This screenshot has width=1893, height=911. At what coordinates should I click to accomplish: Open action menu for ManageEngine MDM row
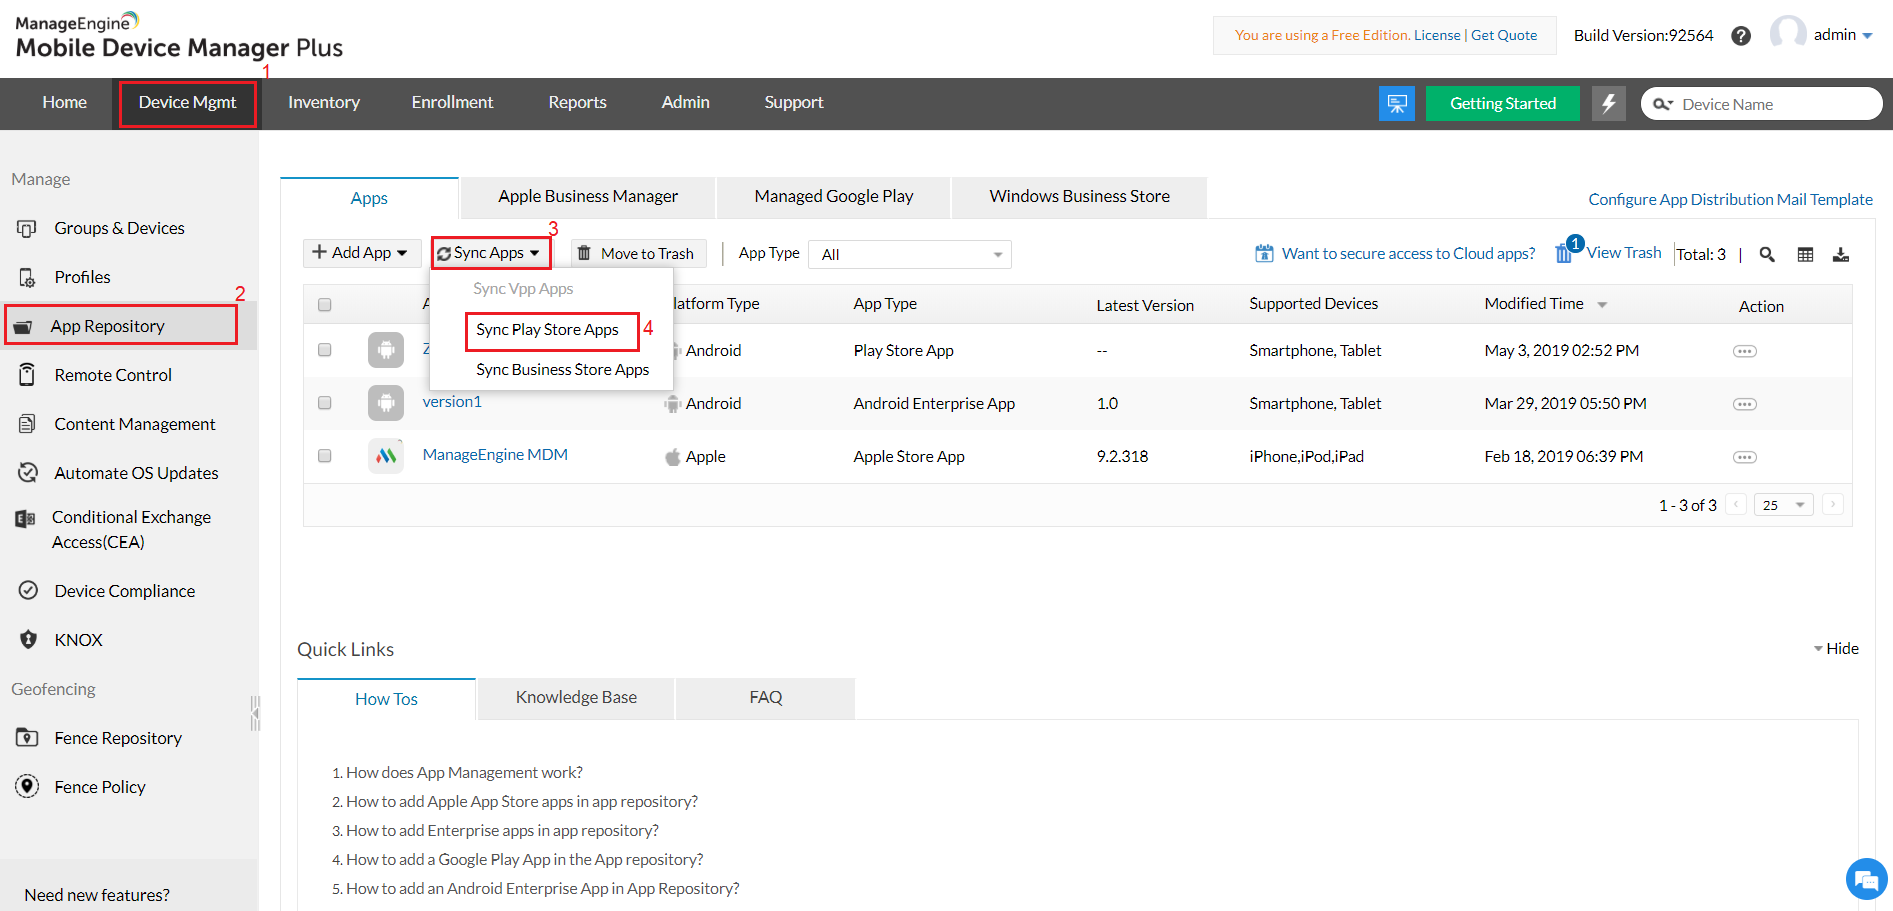[1744, 457]
